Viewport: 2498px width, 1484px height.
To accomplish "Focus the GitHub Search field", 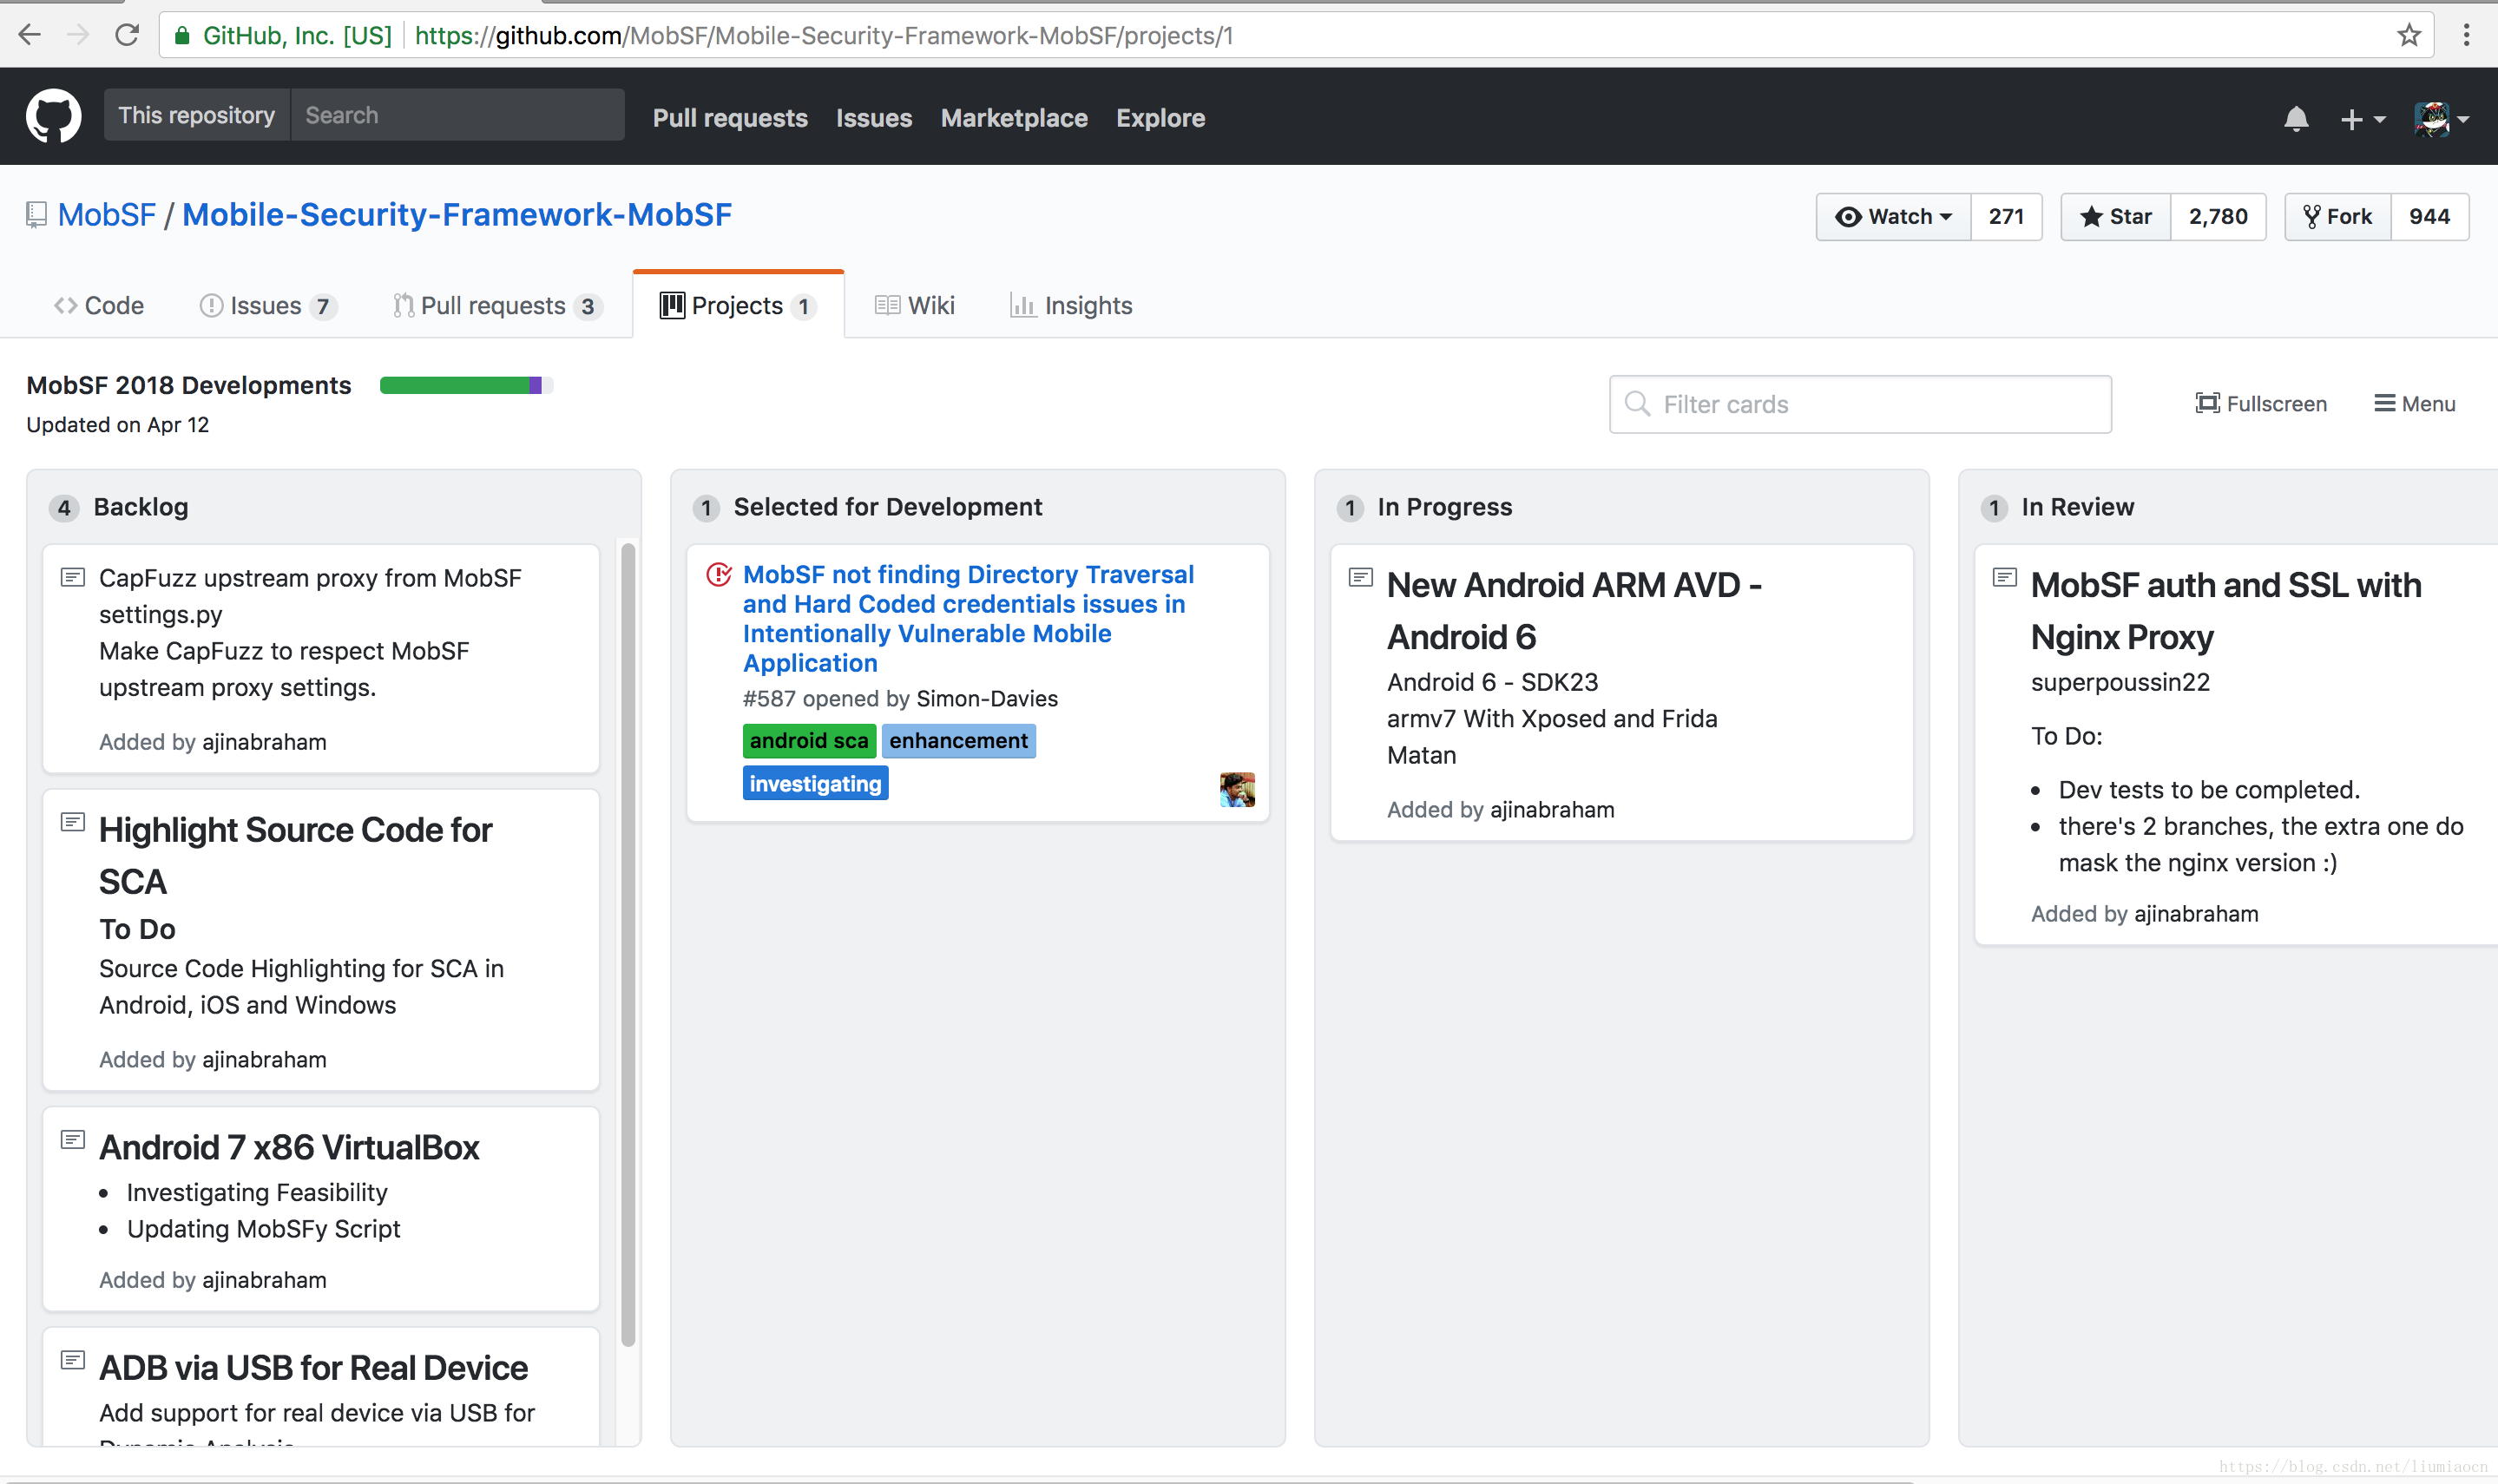I will [x=457, y=115].
